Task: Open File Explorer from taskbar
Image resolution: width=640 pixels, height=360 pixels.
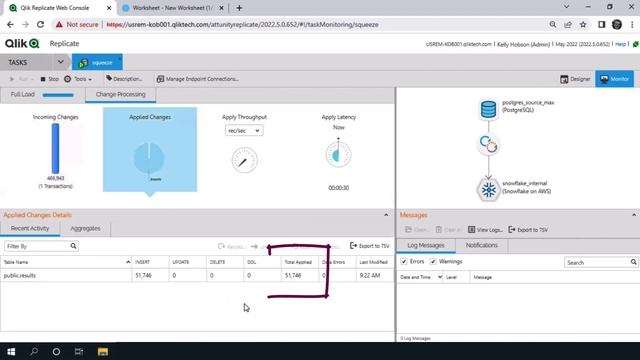Action: click(102, 351)
